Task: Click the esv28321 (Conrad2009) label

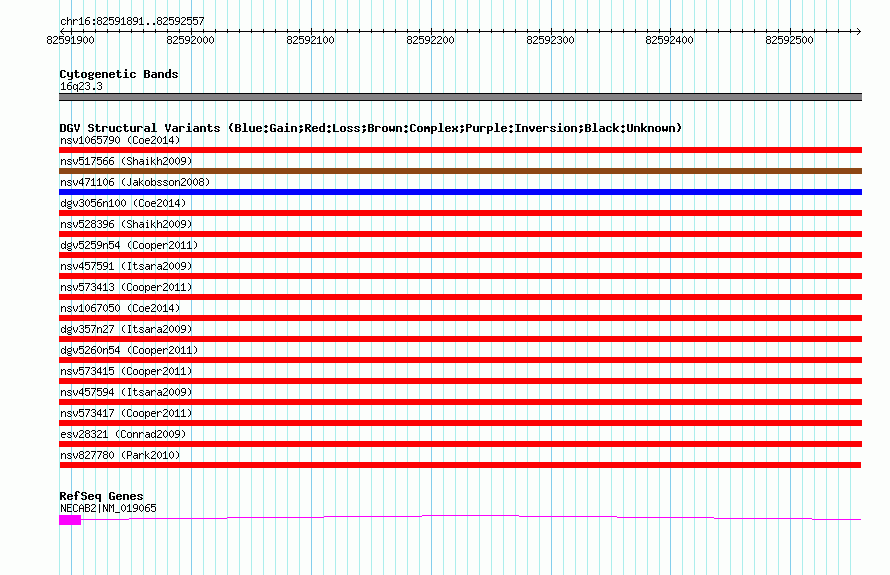Action: point(123,434)
